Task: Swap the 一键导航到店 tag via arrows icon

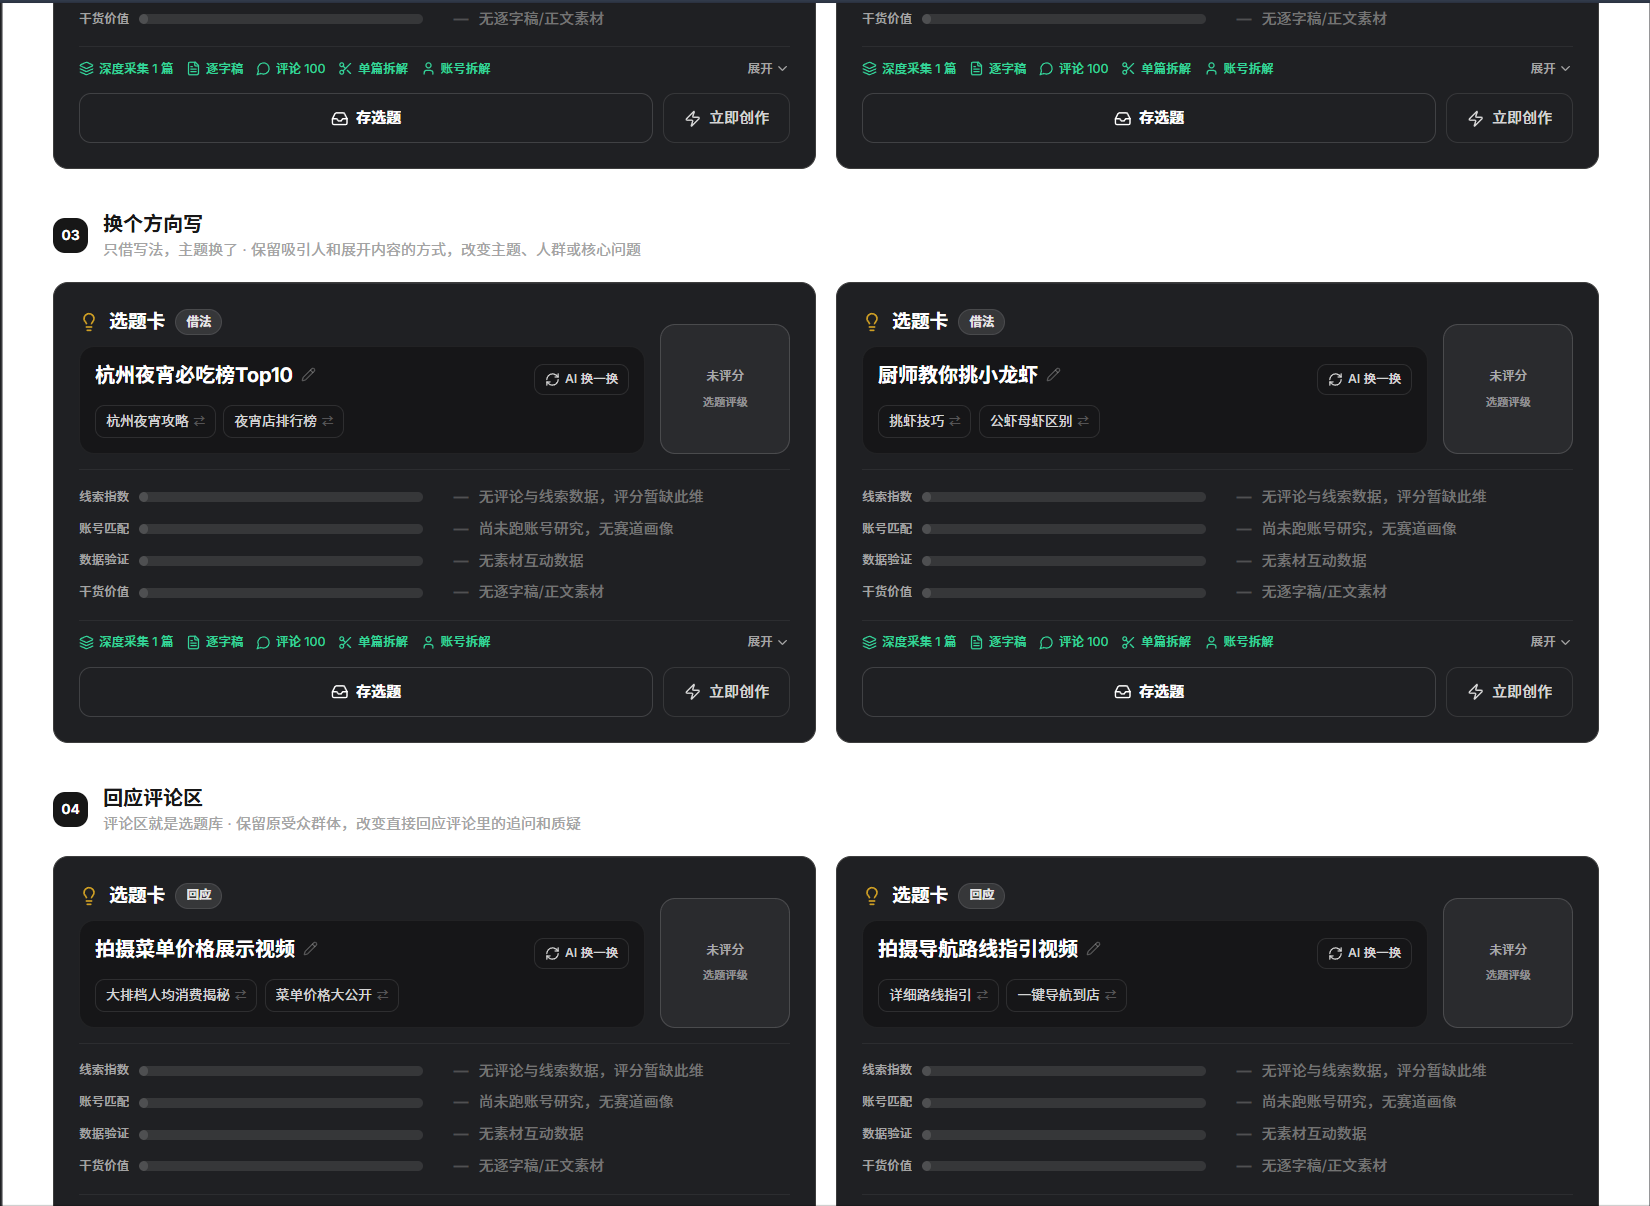Action: [x=1111, y=995]
